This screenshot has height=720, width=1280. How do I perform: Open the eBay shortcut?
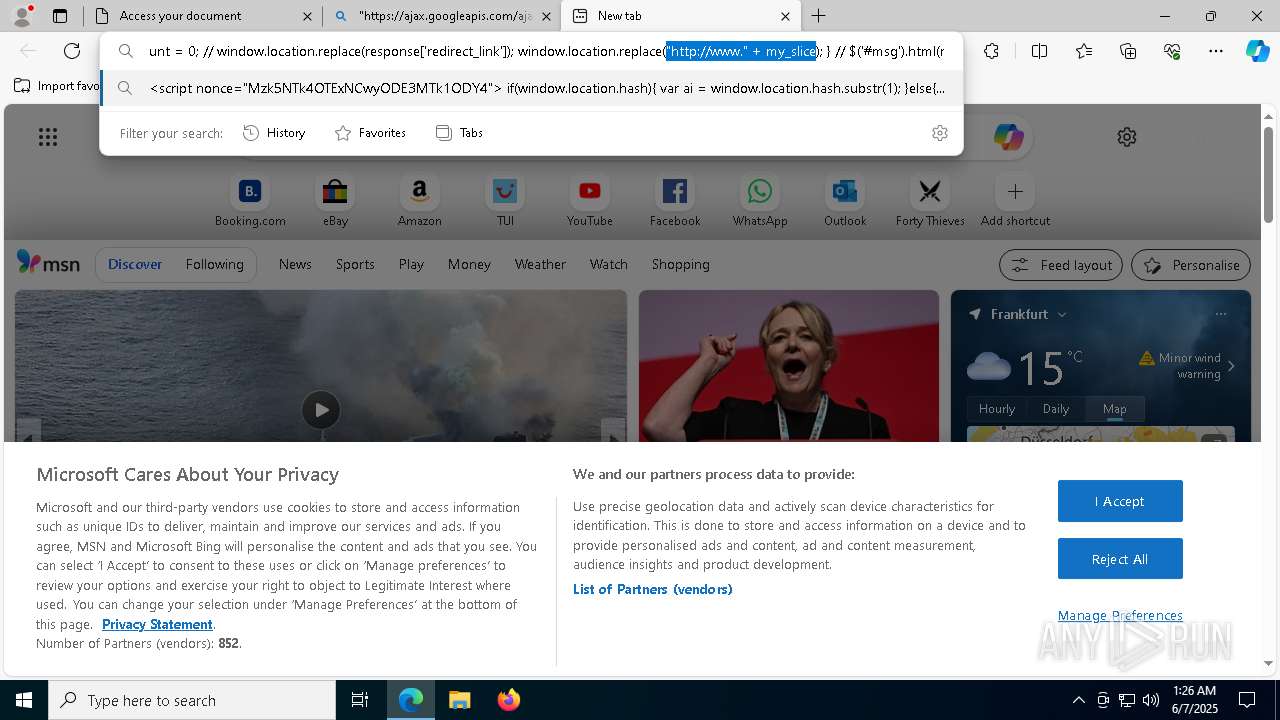click(335, 201)
